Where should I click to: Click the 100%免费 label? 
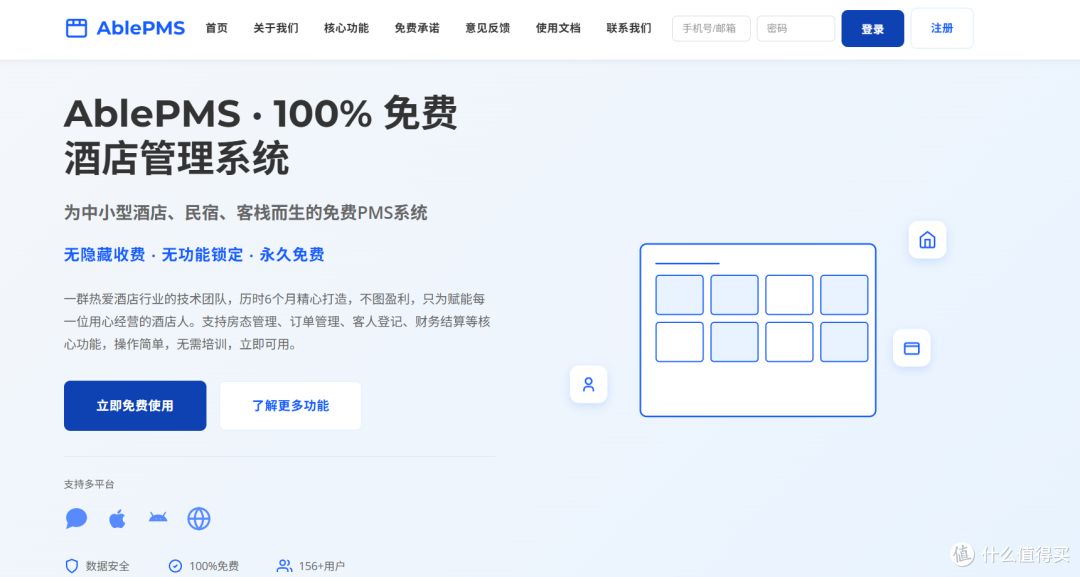pos(214,566)
